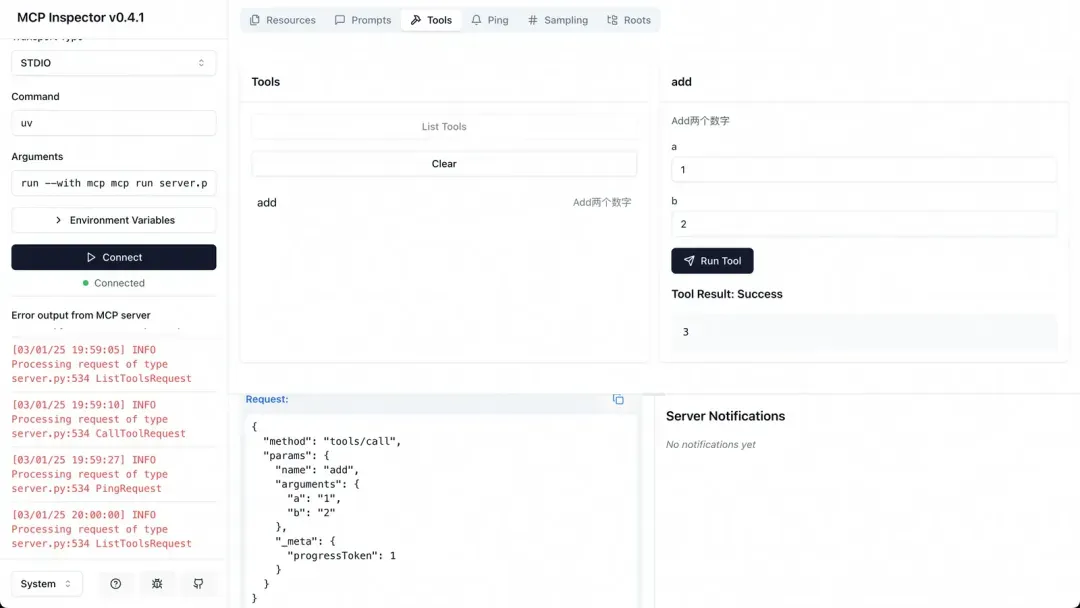Copy the request JSON via copy icon
Image resolution: width=1080 pixels, height=608 pixels.
tap(618, 400)
